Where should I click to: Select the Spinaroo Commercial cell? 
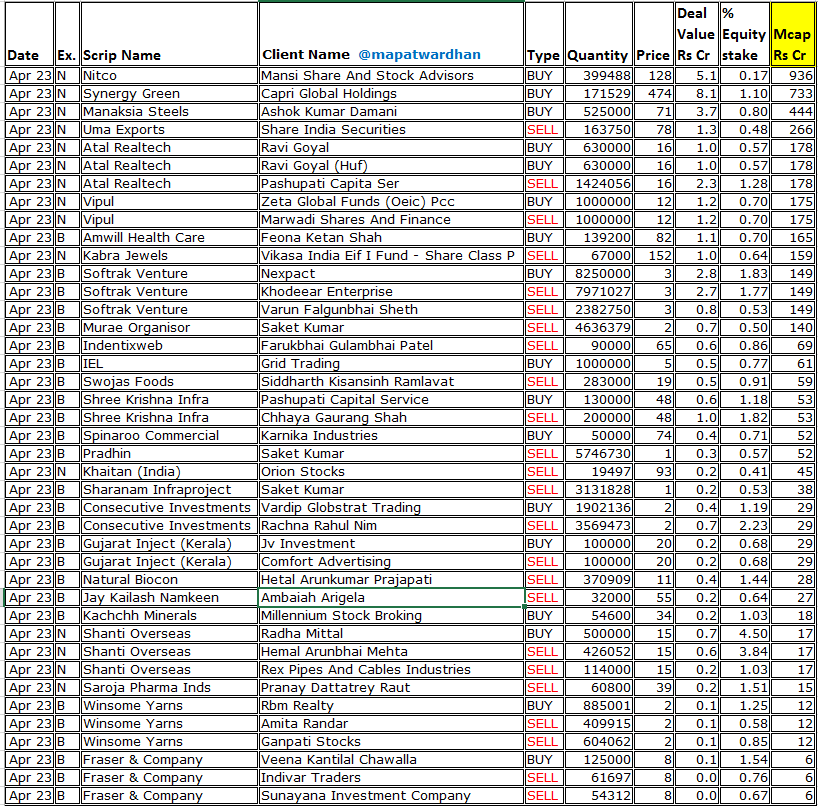point(169,436)
